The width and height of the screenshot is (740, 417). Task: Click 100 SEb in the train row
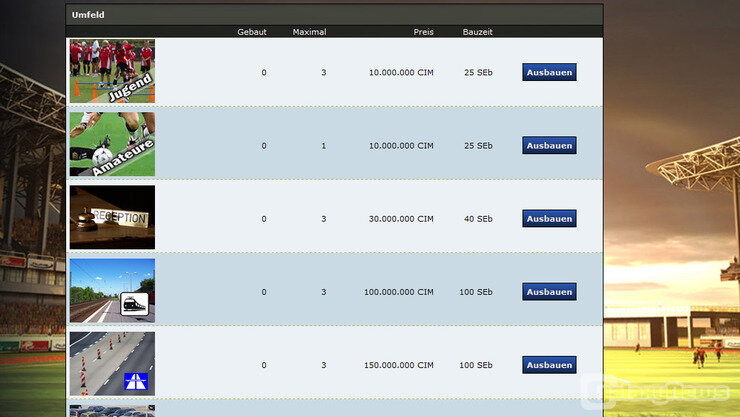(x=476, y=292)
